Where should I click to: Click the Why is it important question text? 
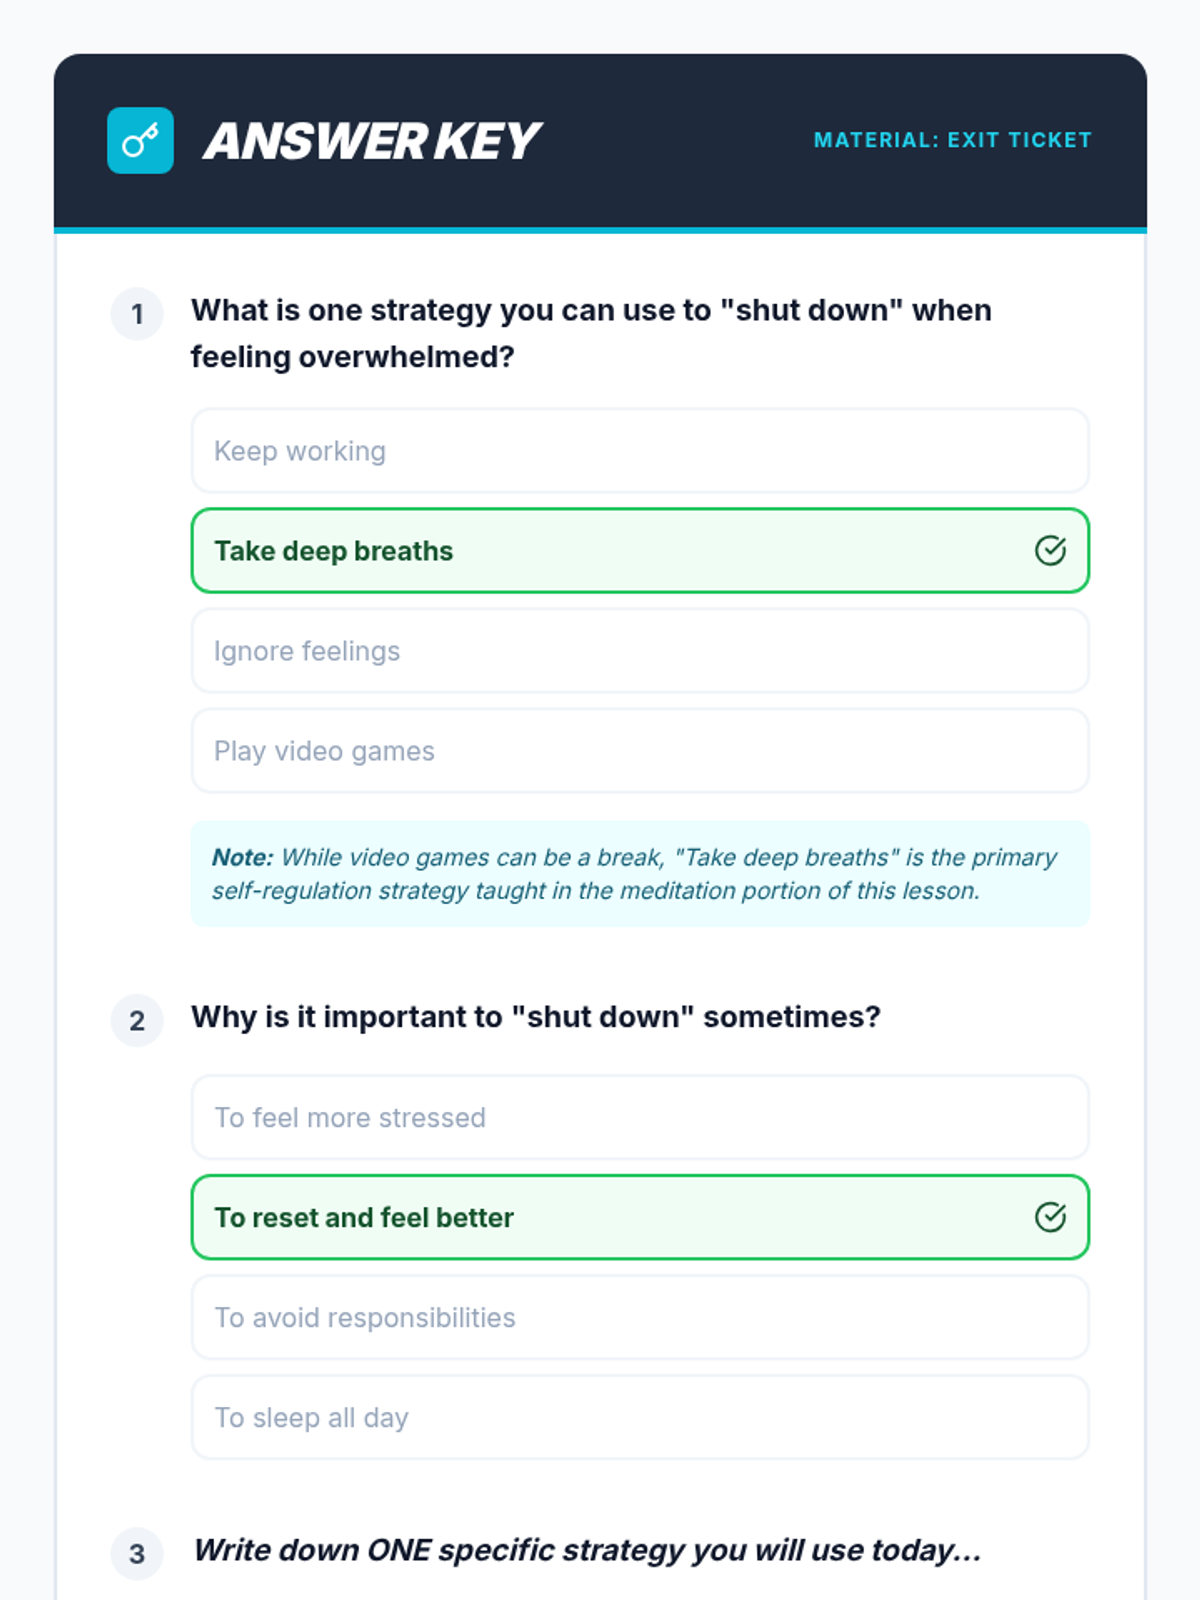[536, 1017]
